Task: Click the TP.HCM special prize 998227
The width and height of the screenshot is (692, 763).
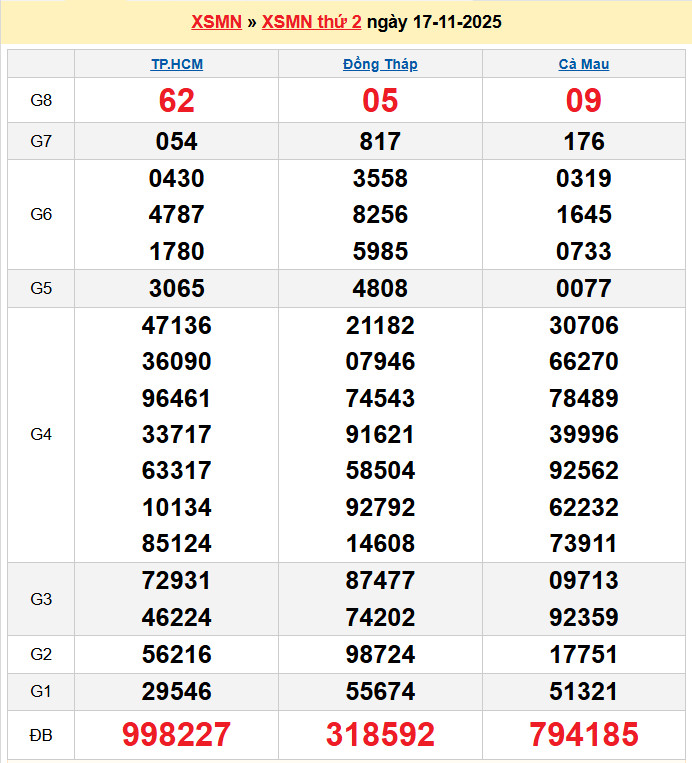Action: (176, 735)
